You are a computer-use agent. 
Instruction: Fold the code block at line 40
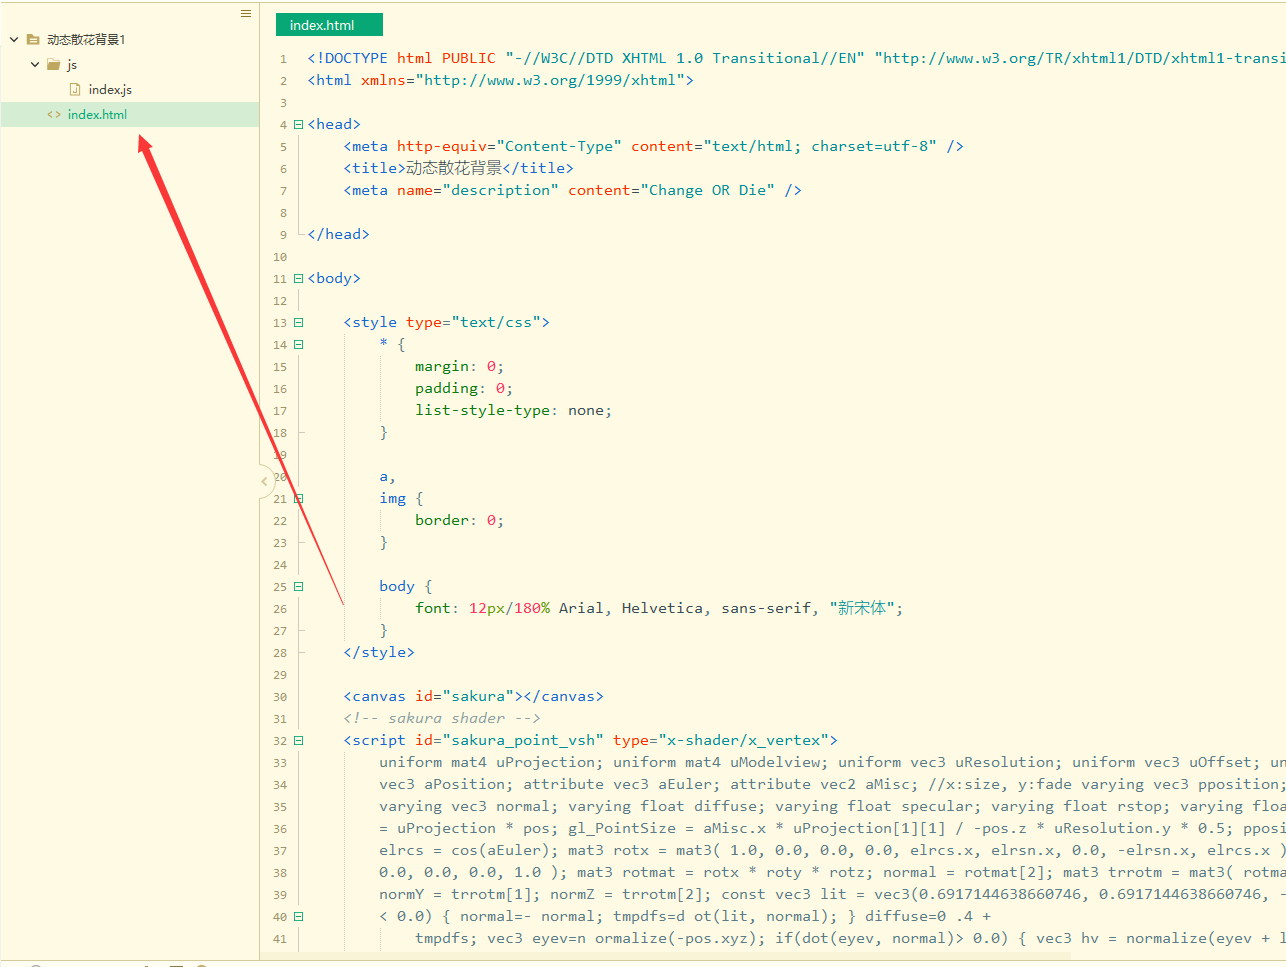[298, 917]
